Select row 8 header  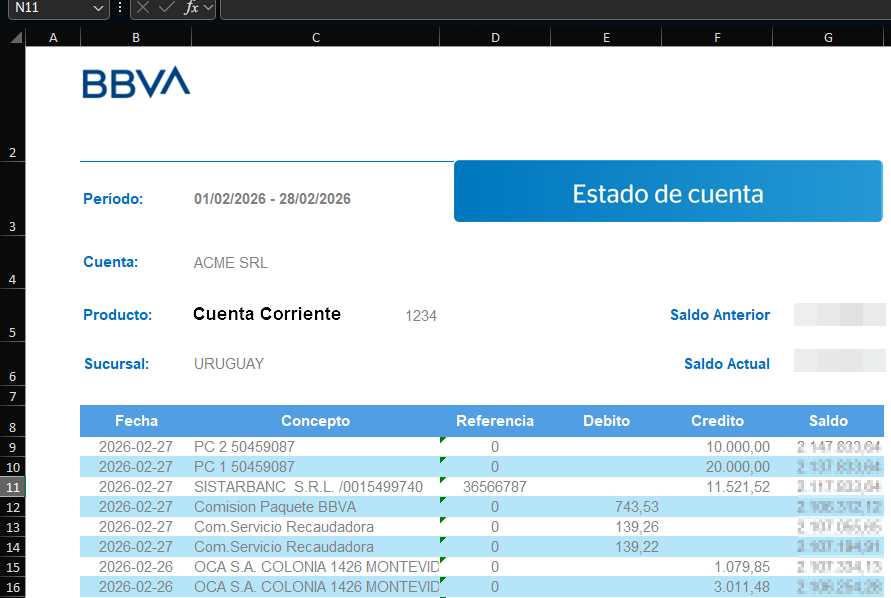tap(13, 421)
